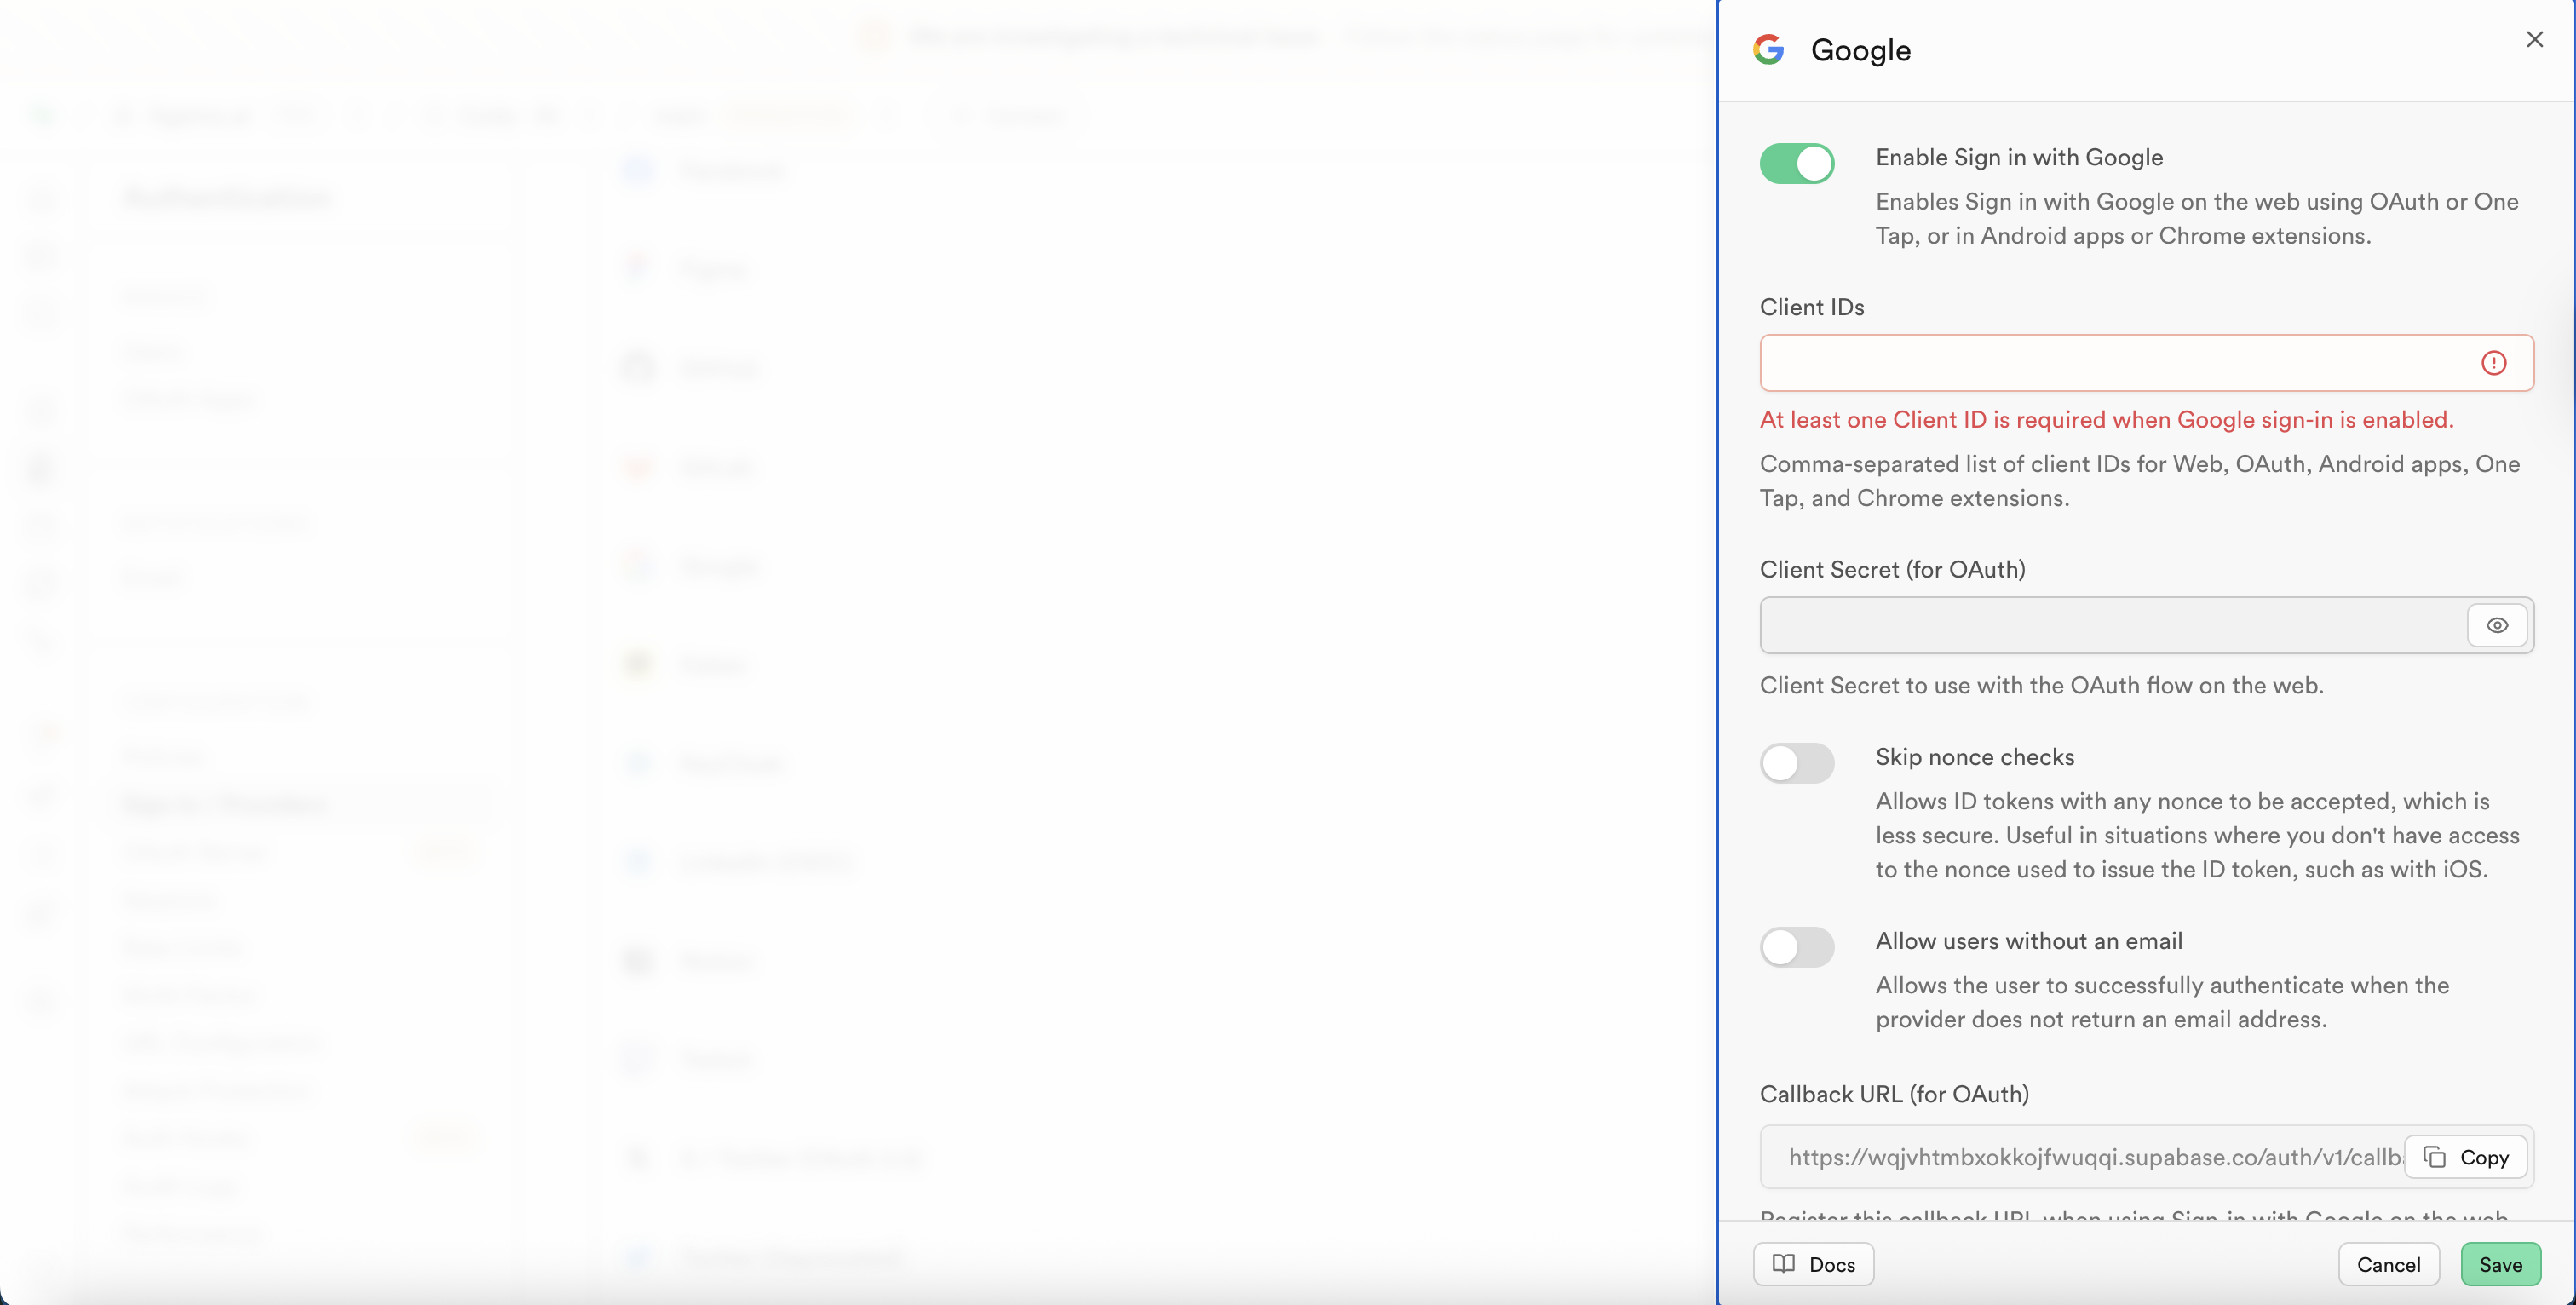Click the red error icon in Client IDs
The width and height of the screenshot is (2576, 1305).
click(x=2493, y=363)
